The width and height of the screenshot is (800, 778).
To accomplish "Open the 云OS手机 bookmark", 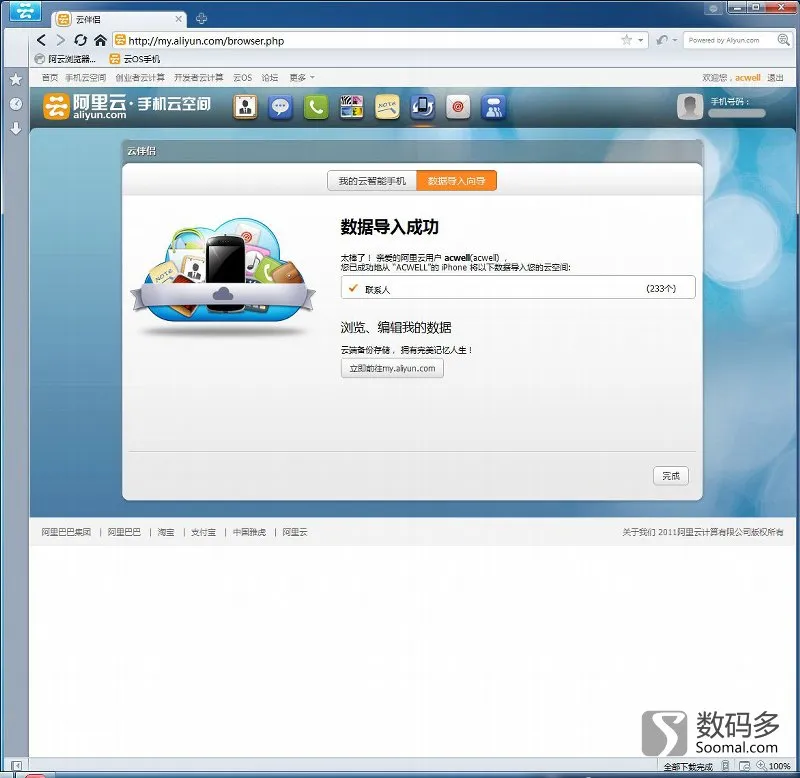I will tap(135, 59).
